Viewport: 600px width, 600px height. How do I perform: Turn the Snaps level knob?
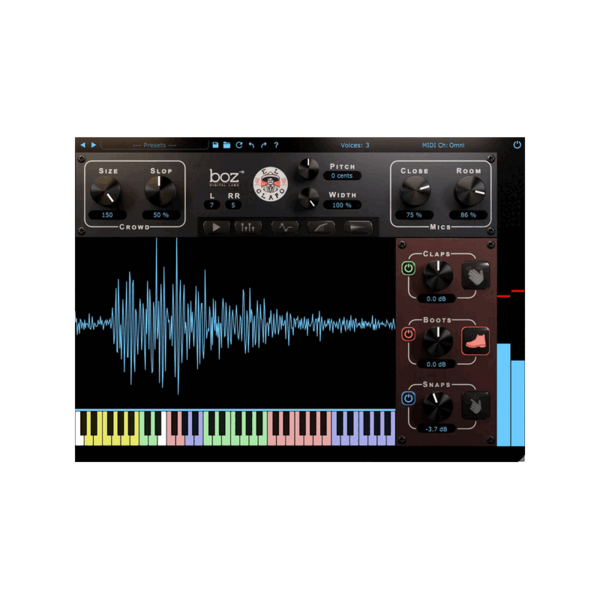[438, 406]
